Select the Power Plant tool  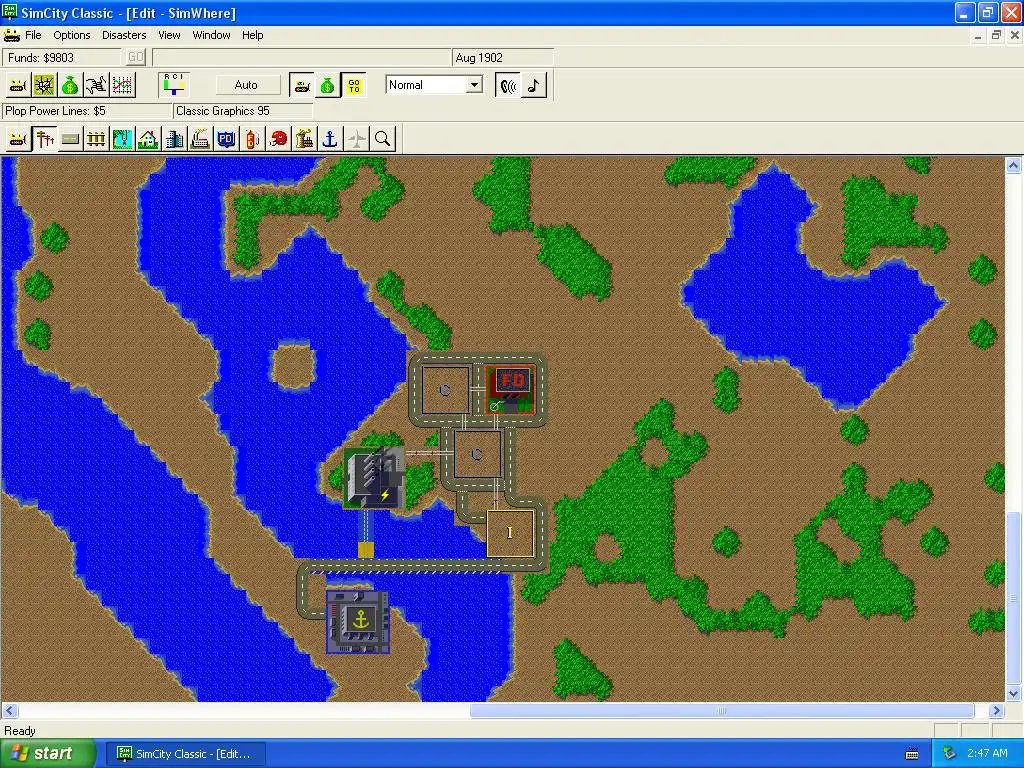point(305,139)
